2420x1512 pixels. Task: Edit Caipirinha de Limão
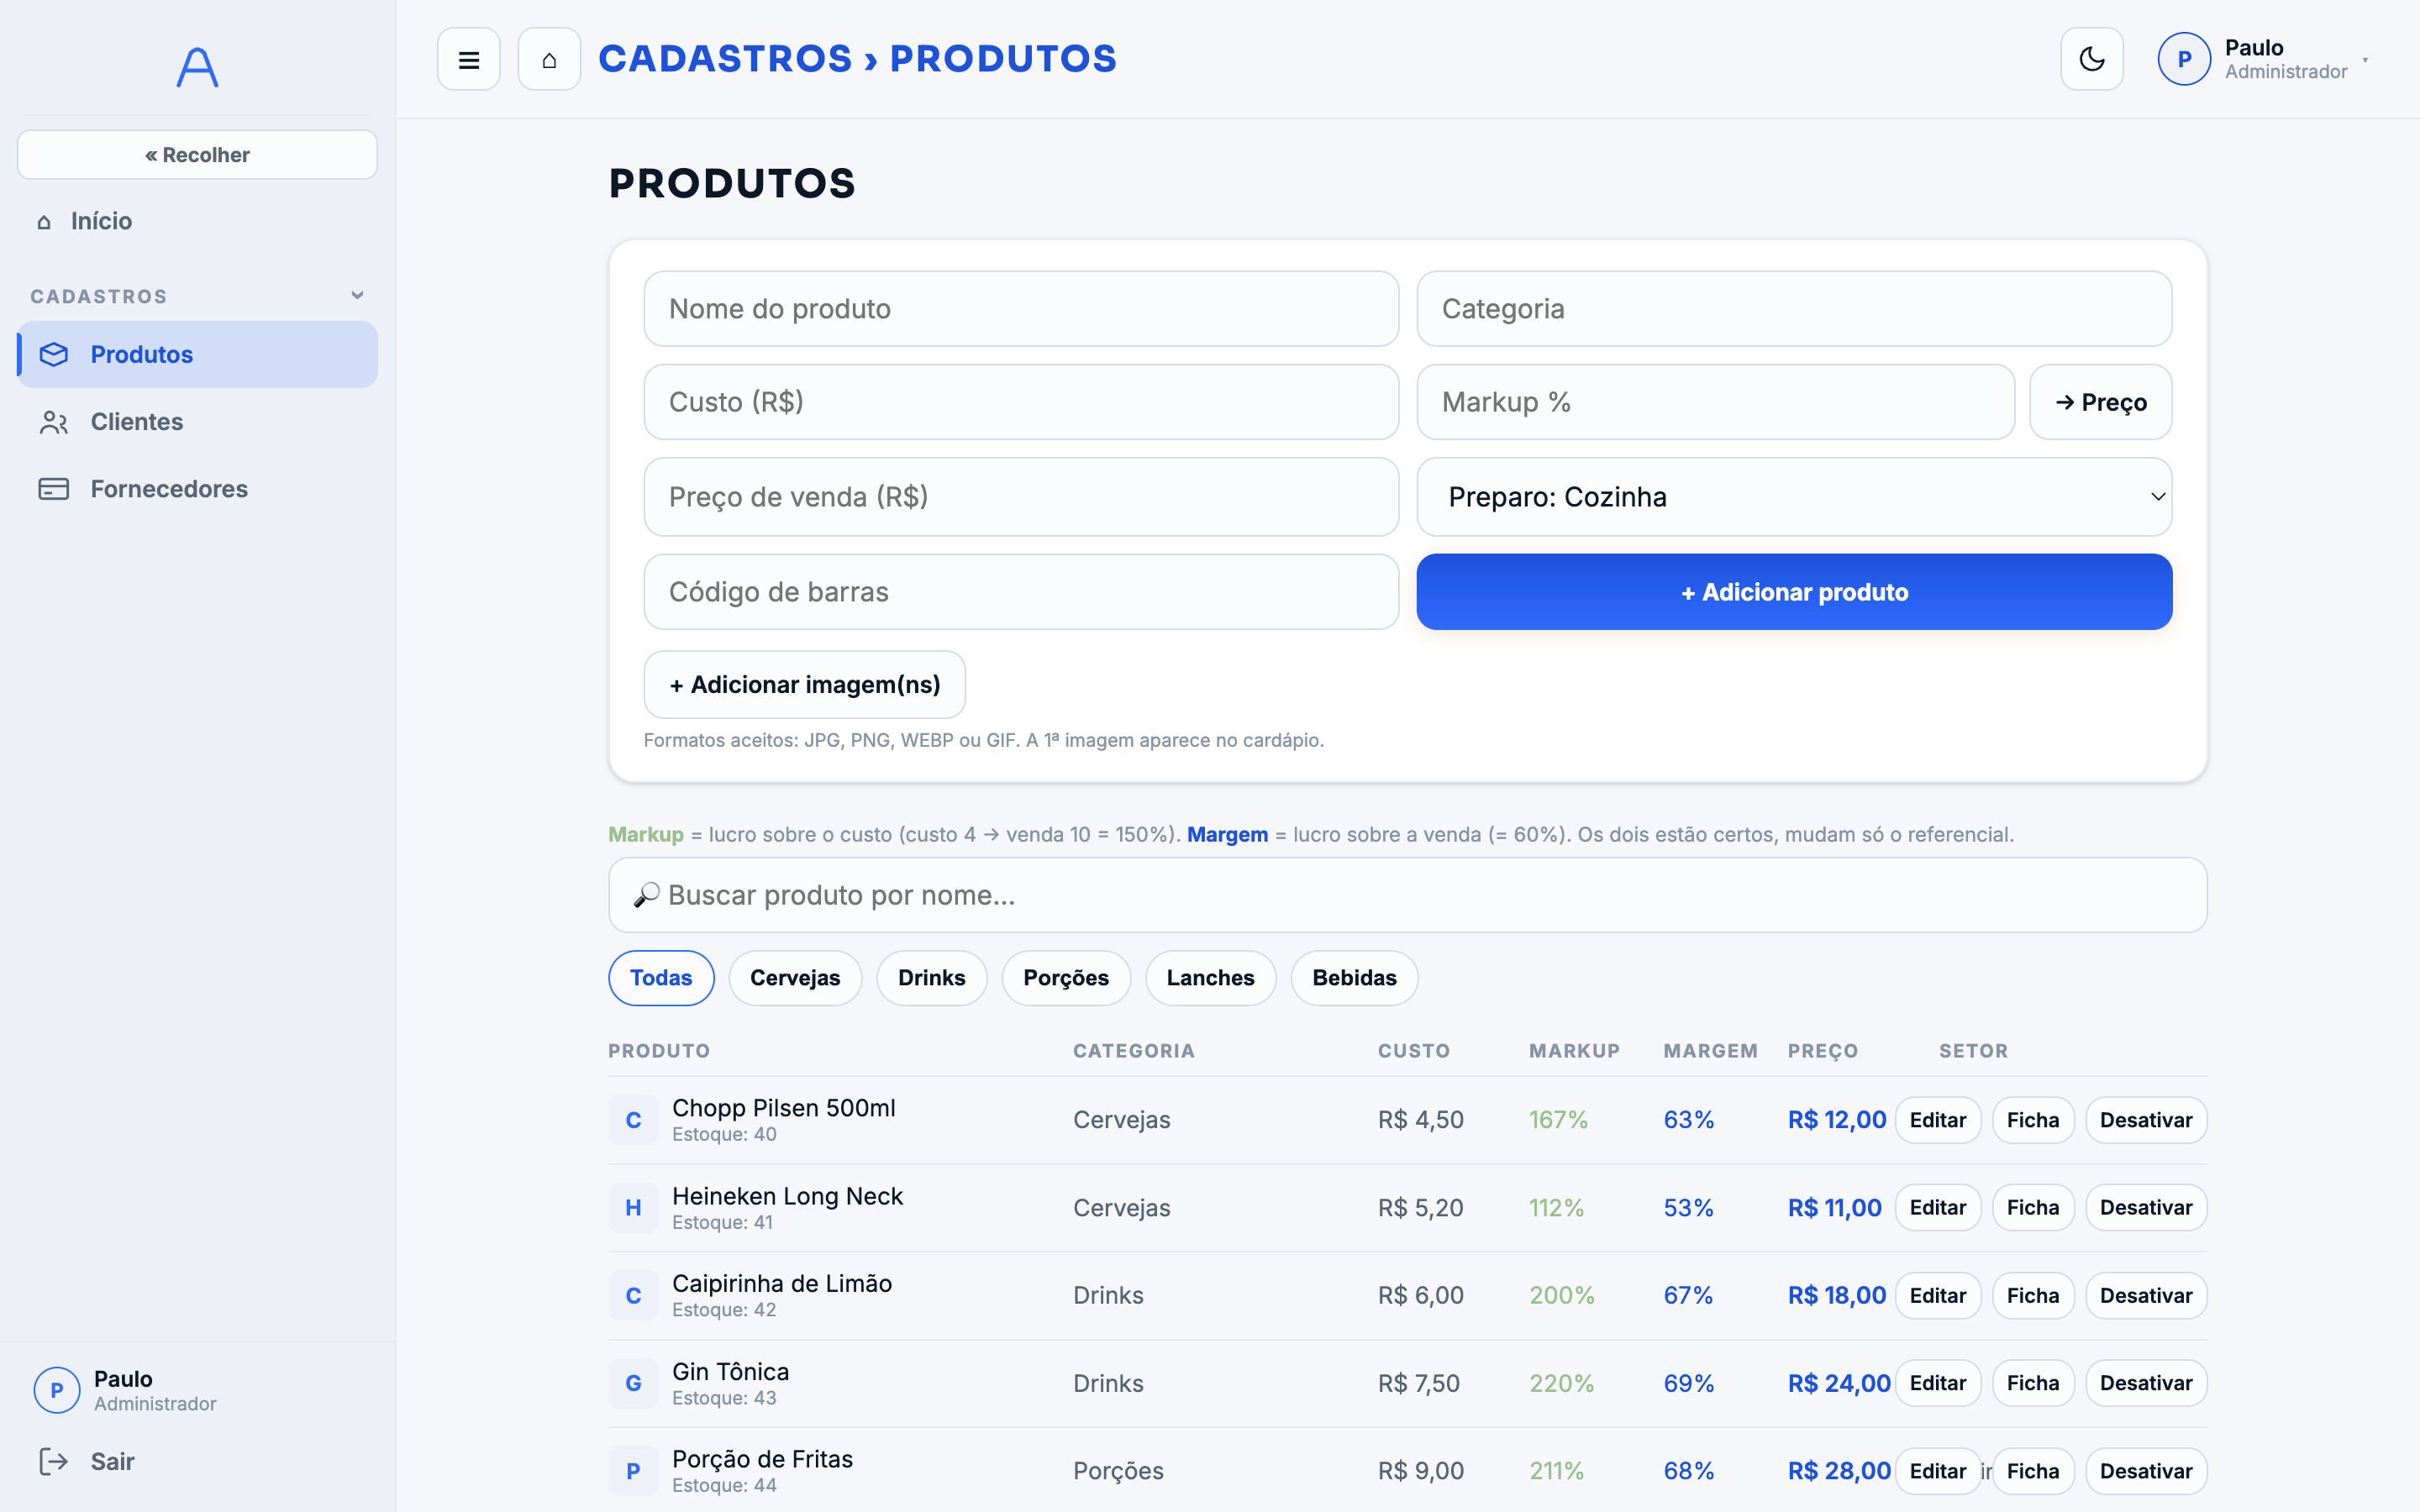(1937, 1296)
